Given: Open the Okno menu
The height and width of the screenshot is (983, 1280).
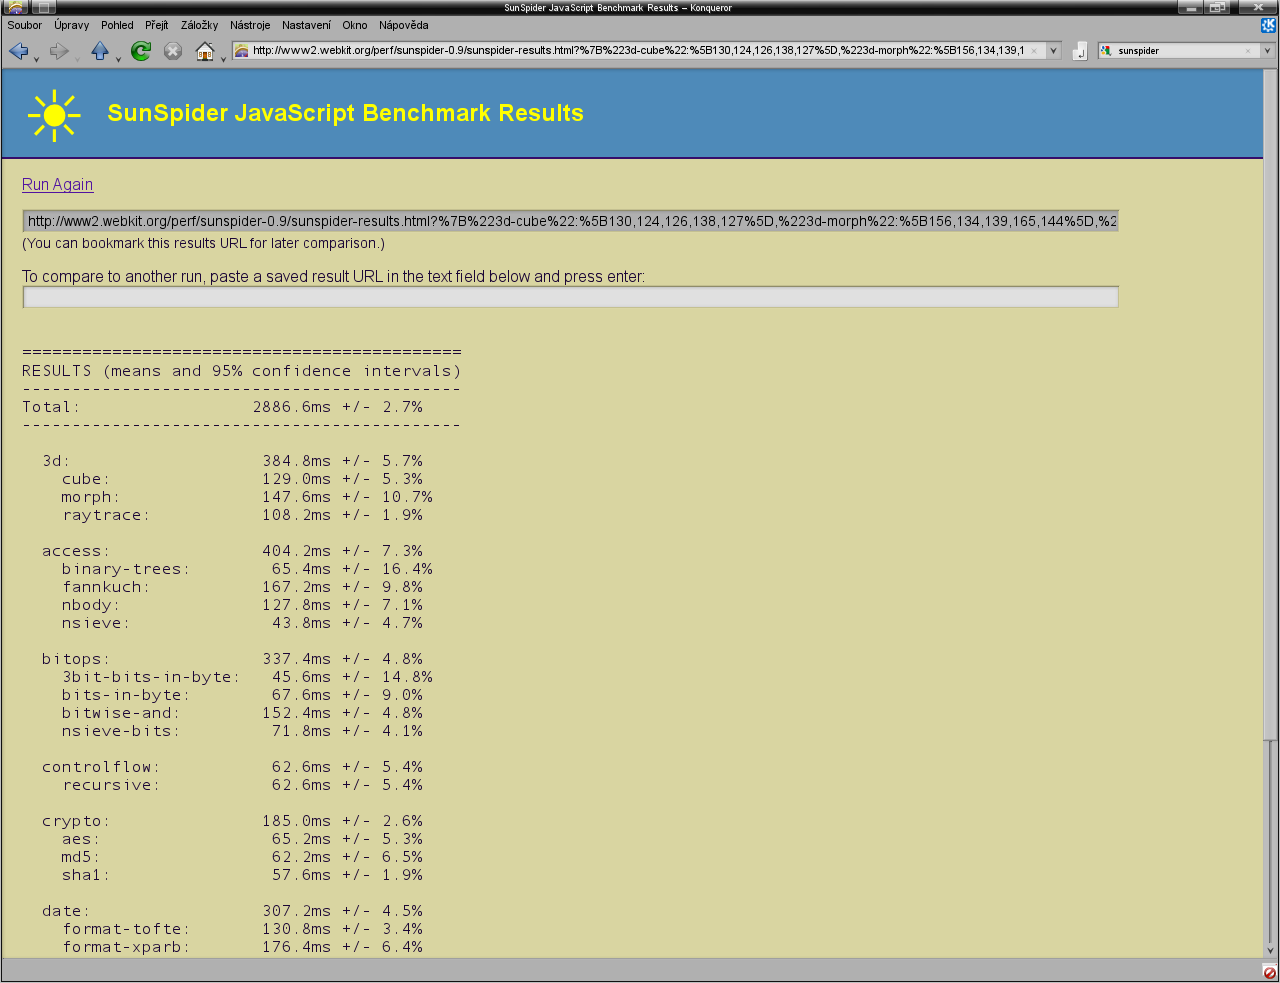Looking at the screenshot, I should tap(355, 25).
